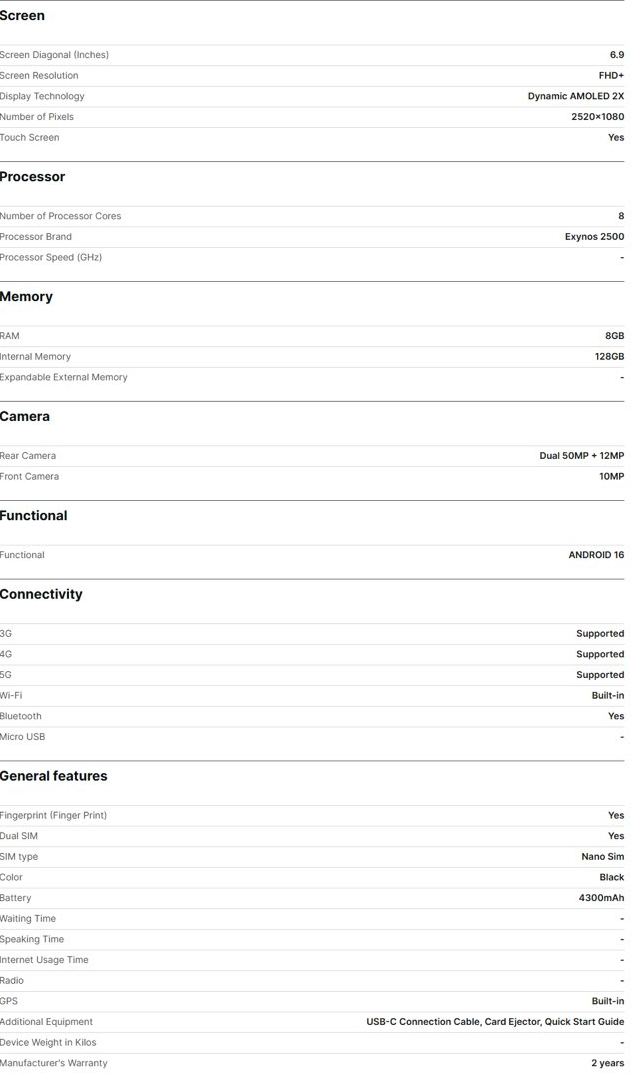Screen dimensions: 632x1081
Task: Select the Processor section heading
Action: click(32, 177)
